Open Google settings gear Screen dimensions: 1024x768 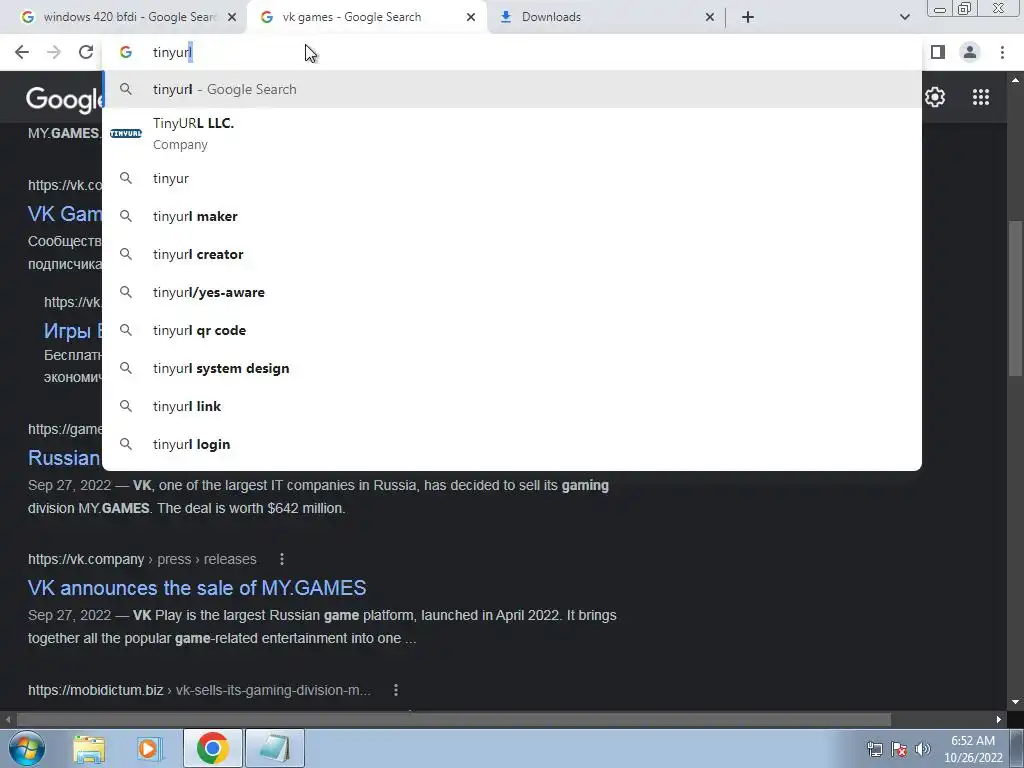935,97
